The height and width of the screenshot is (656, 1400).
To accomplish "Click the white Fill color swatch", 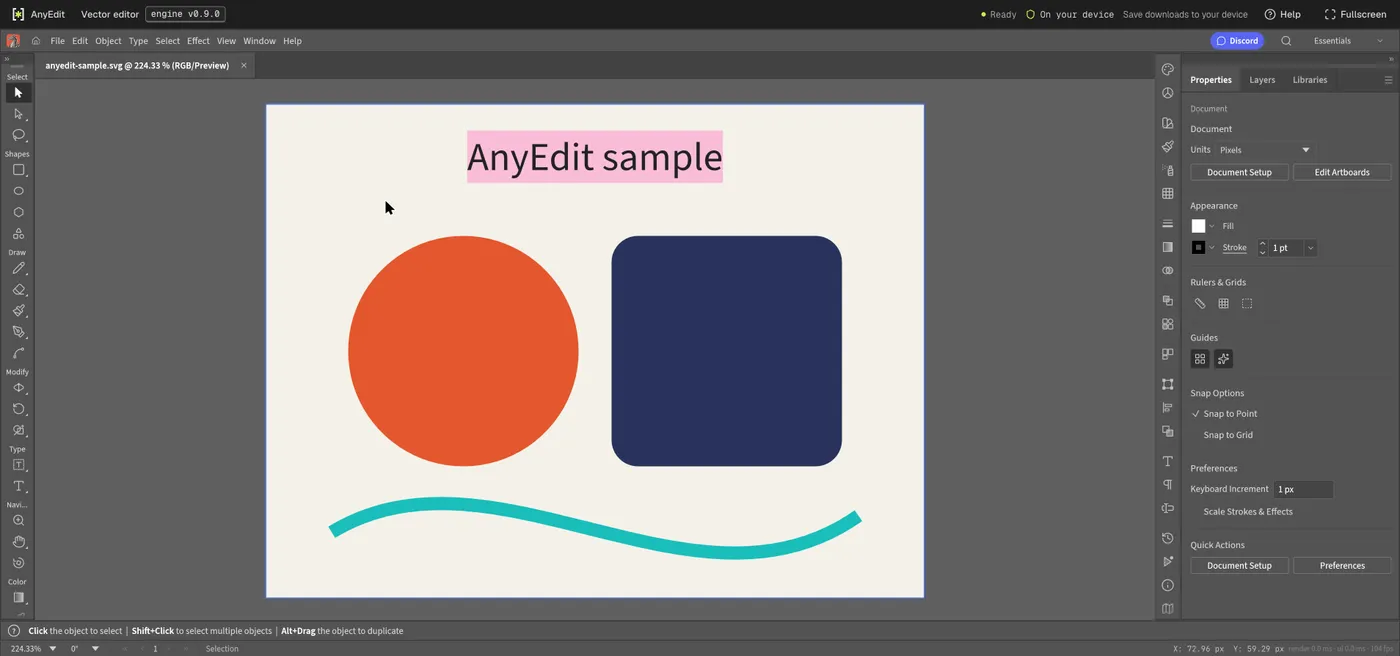I will 1198,226.
